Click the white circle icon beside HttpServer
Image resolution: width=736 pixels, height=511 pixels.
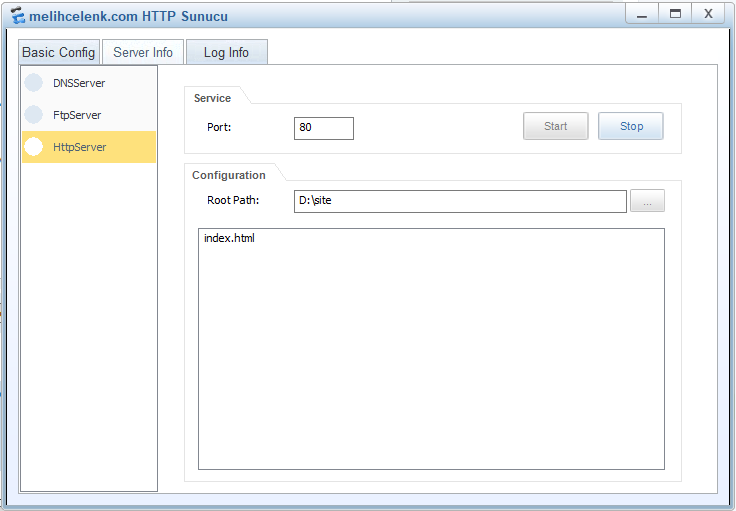point(34,147)
